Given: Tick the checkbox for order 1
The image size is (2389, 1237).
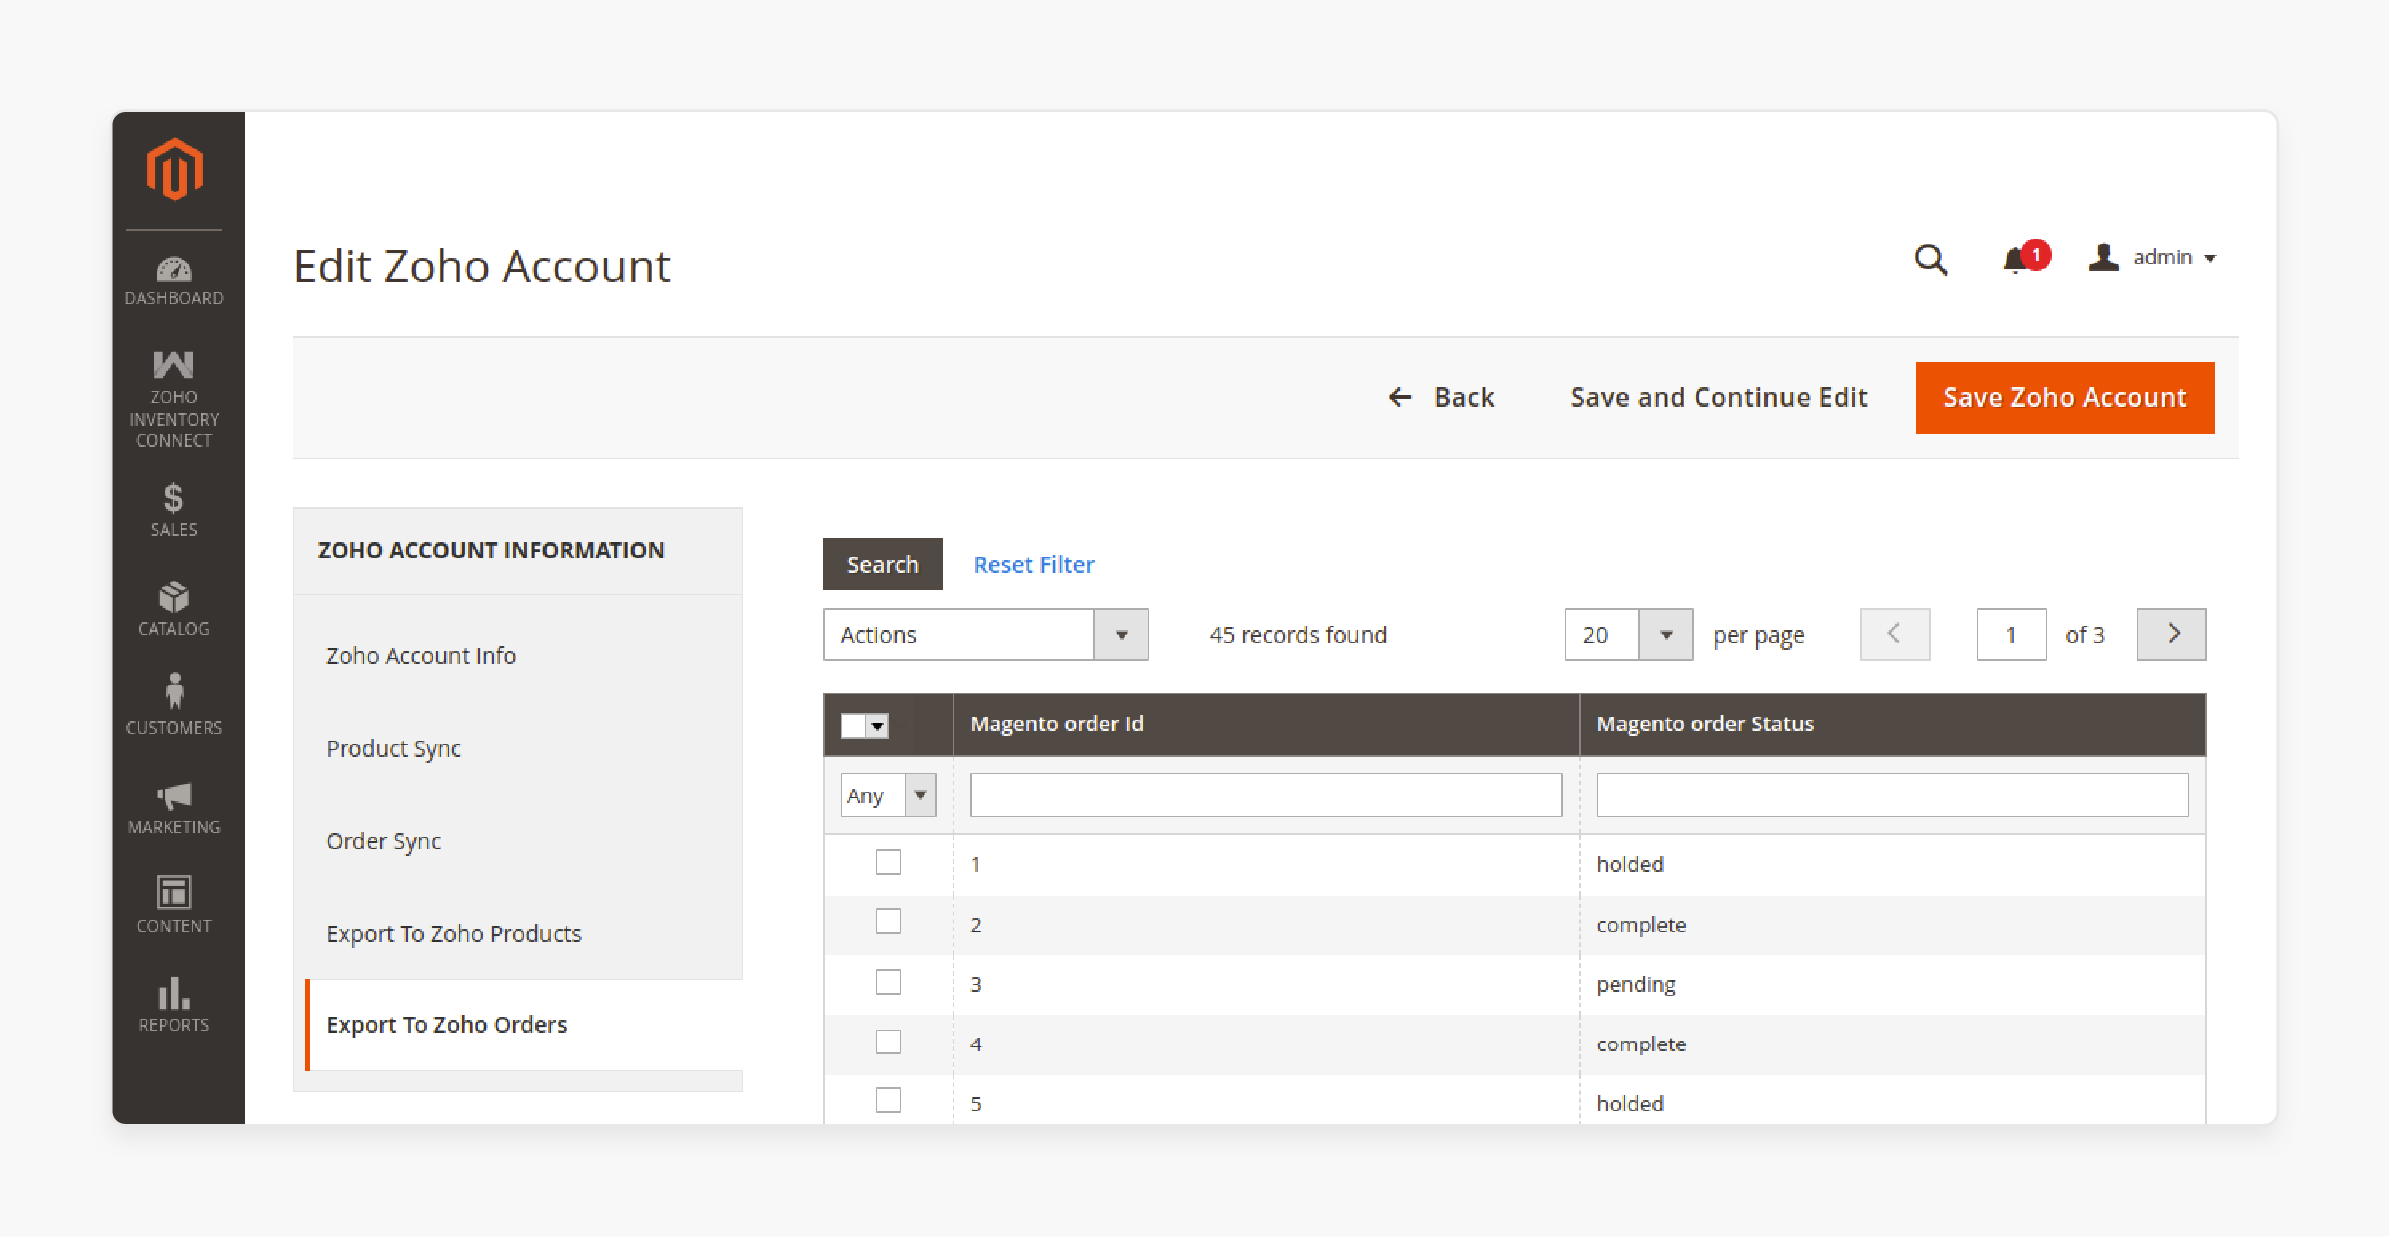Looking at the screenshot, I should [888, 862].
